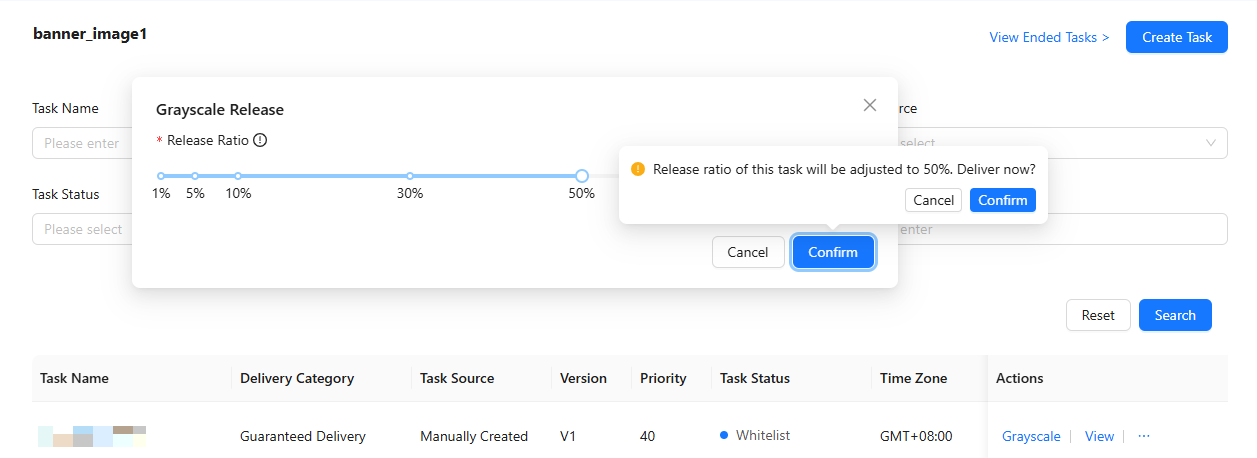Set release ratio slider to 5%
Screen dimensions: 1257x458
(x=195, y=176)
